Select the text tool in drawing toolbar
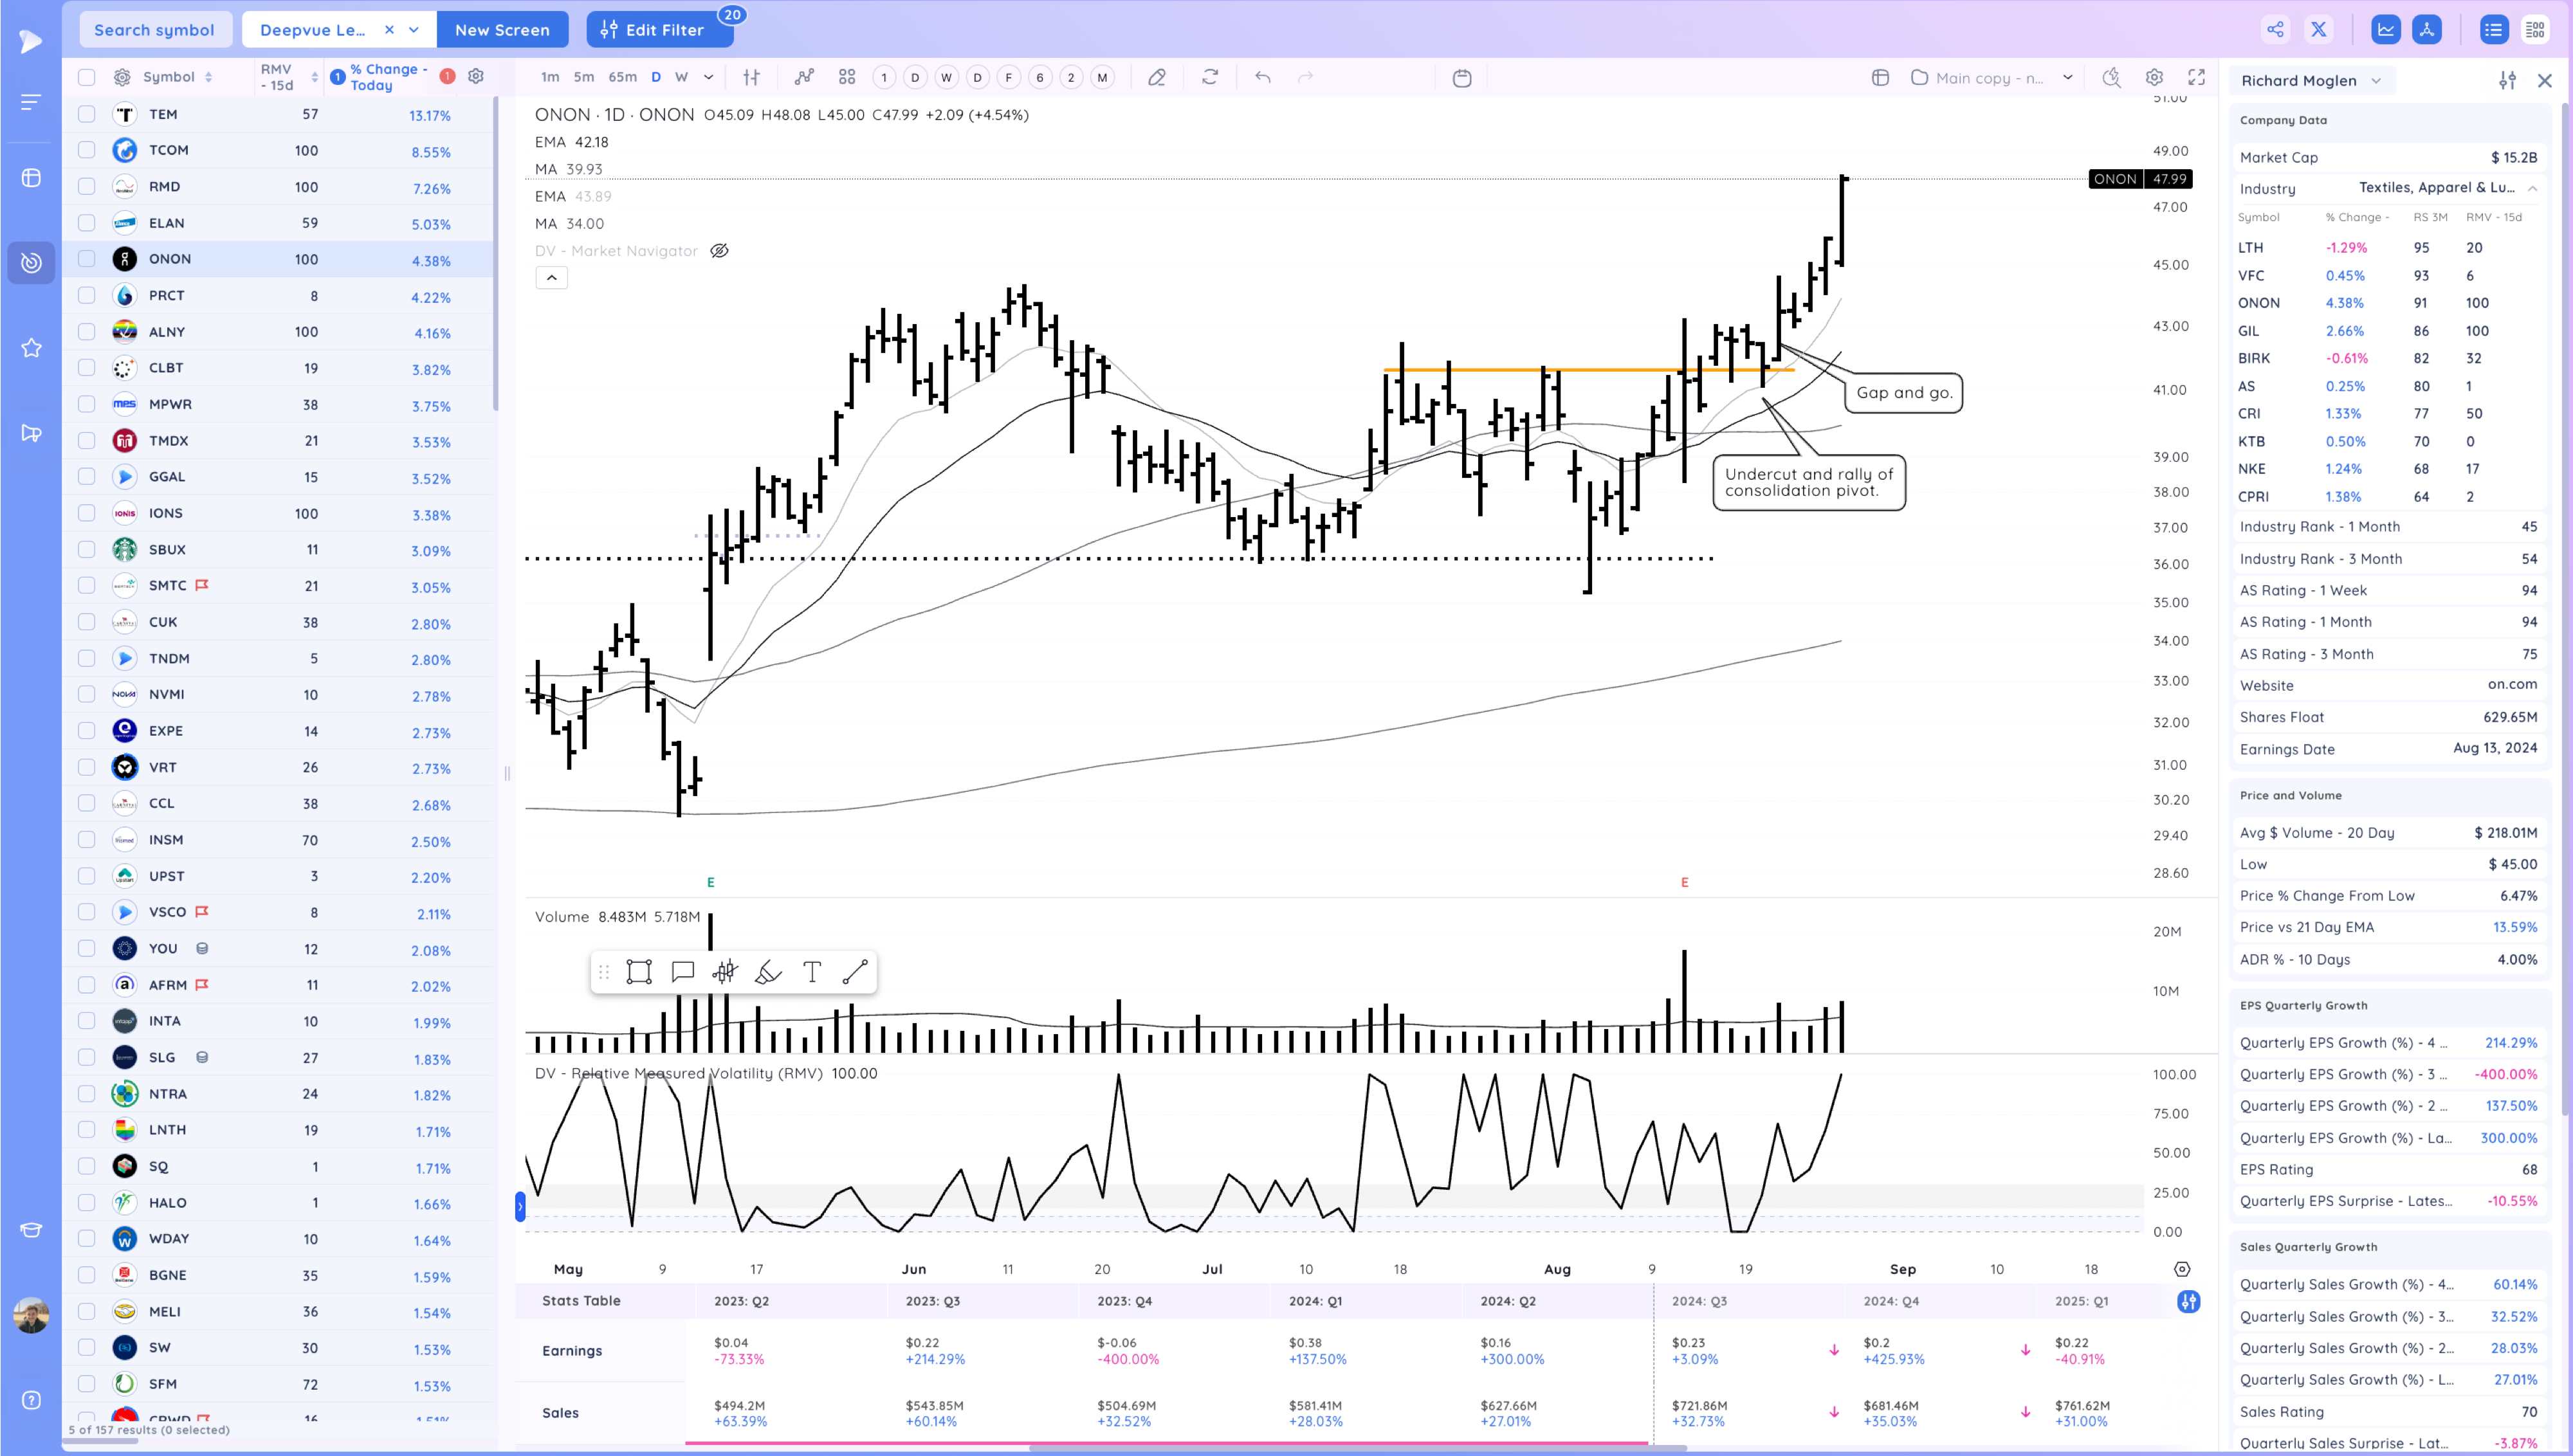 click(x=812, y=972)
